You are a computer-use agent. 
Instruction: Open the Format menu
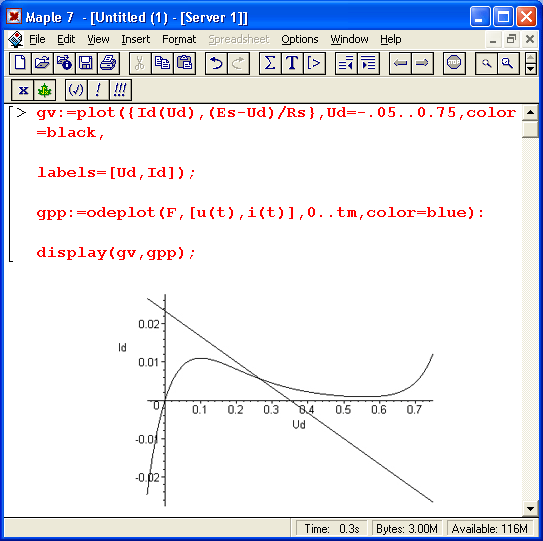coord(179,39)
